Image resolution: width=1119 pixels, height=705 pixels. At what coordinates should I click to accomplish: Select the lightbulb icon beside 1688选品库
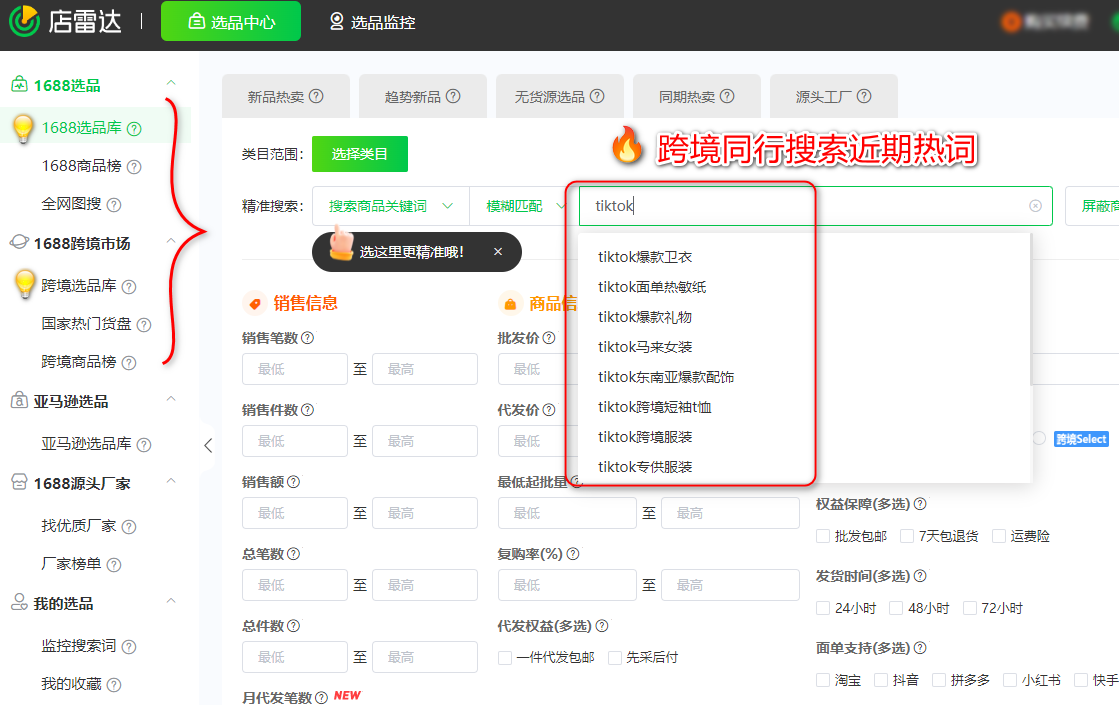(x=22, y=128)
